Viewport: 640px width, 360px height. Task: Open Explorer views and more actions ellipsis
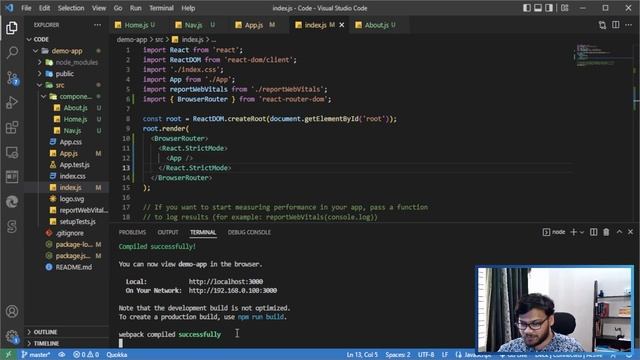coord(97,25)
